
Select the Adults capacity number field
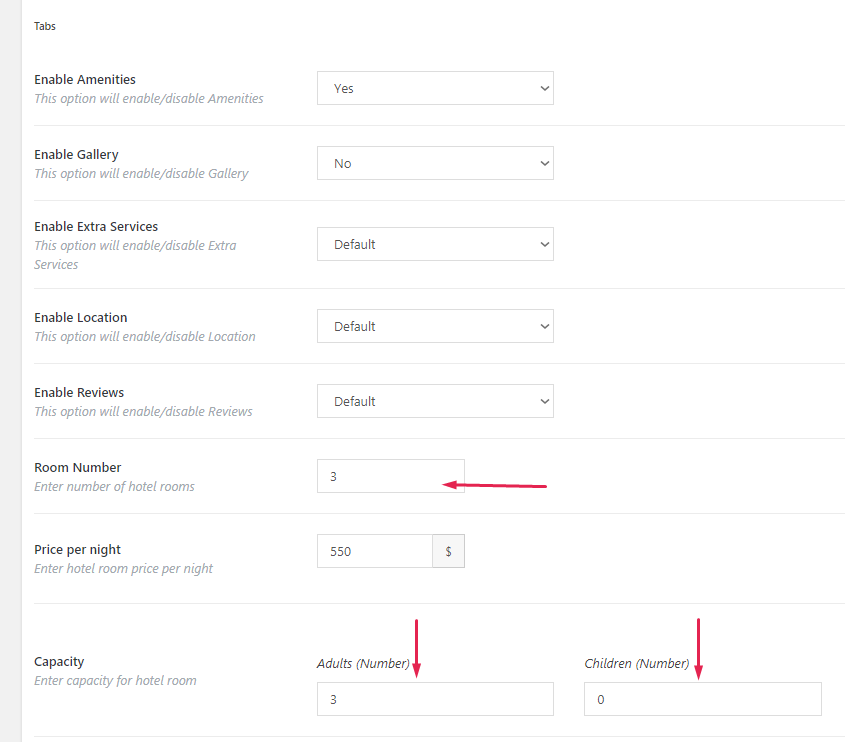[435, 699]
